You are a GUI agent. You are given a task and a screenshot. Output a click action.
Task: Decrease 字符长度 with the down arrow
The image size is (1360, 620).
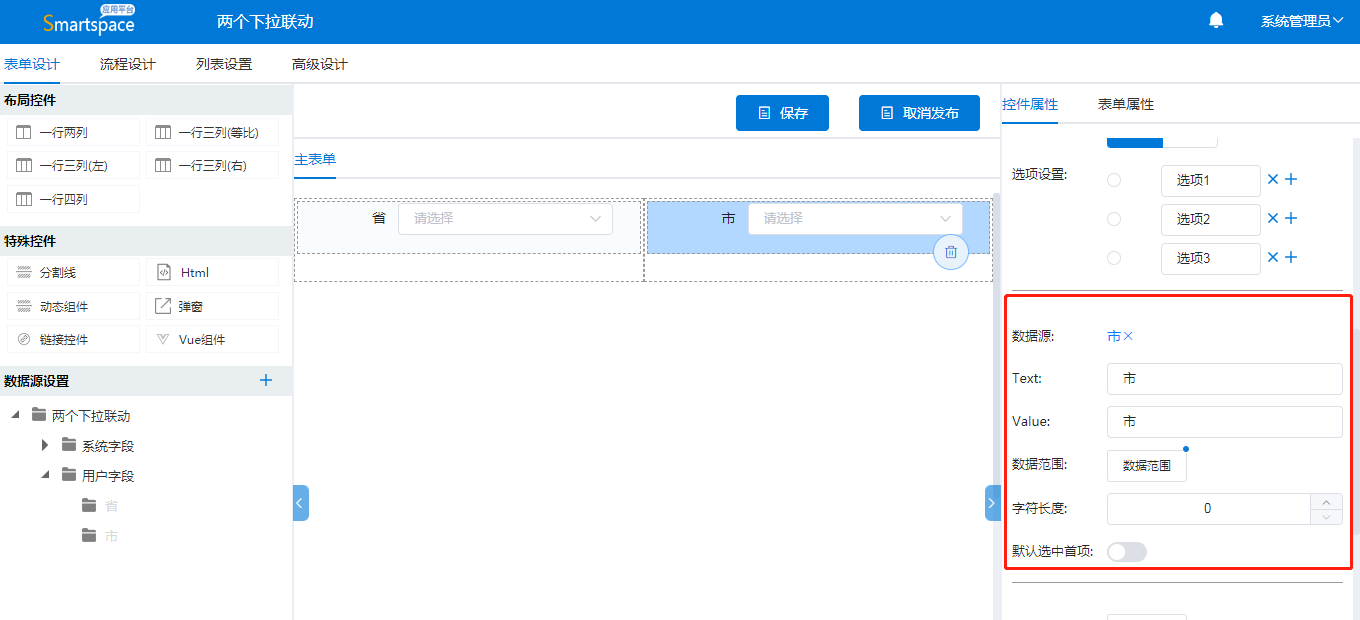click(1326, 517)
